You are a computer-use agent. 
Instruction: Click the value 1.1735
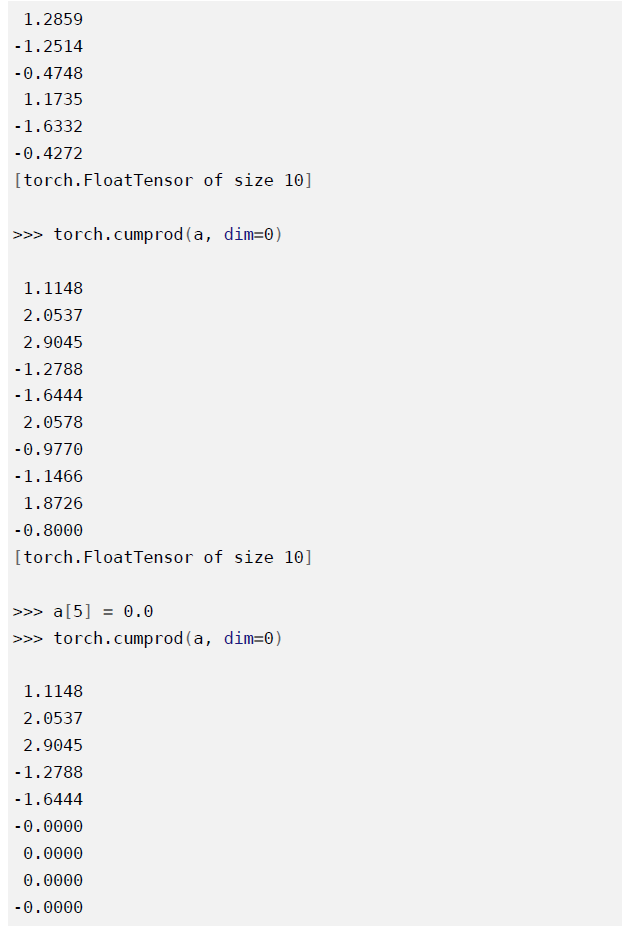point(53,99)
